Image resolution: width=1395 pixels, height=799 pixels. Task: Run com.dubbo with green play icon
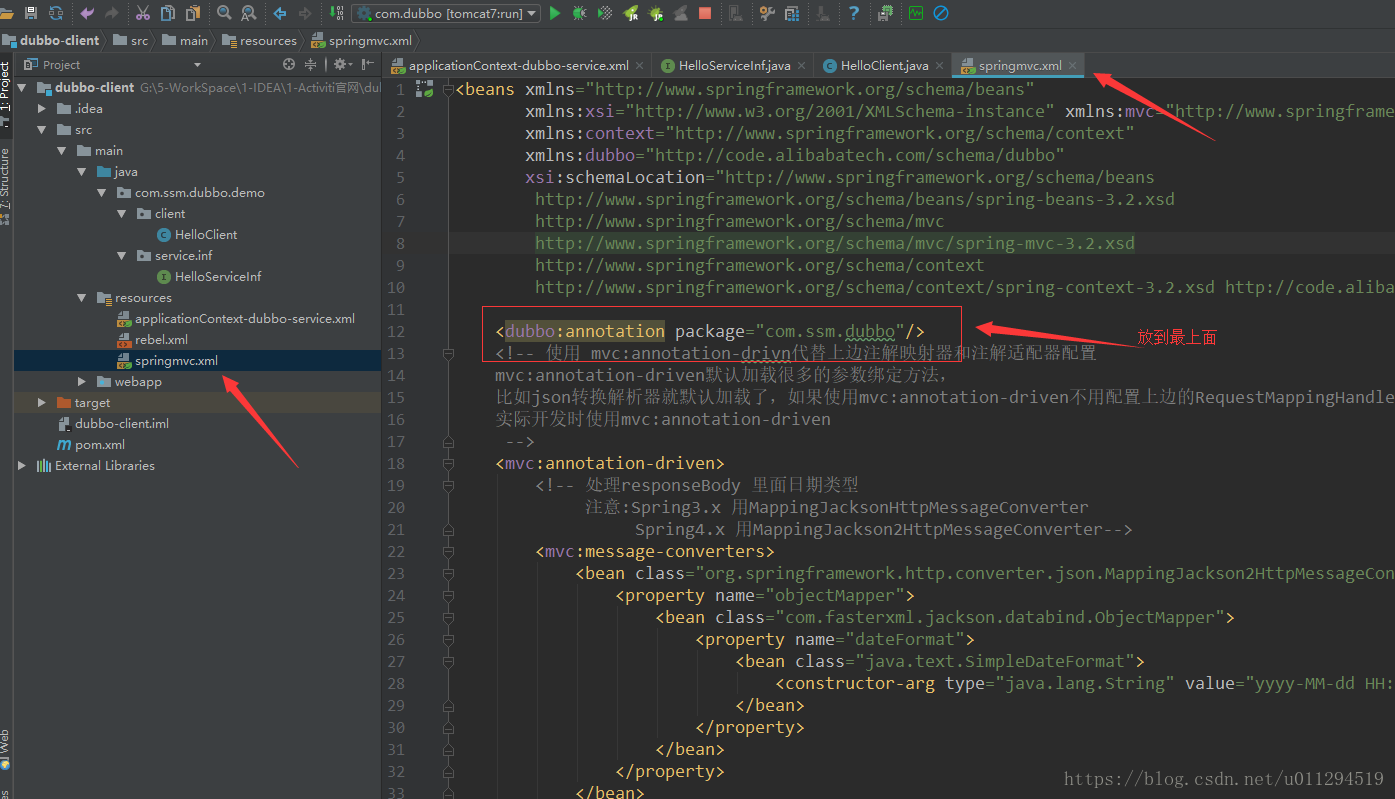(x=555, y=13)
